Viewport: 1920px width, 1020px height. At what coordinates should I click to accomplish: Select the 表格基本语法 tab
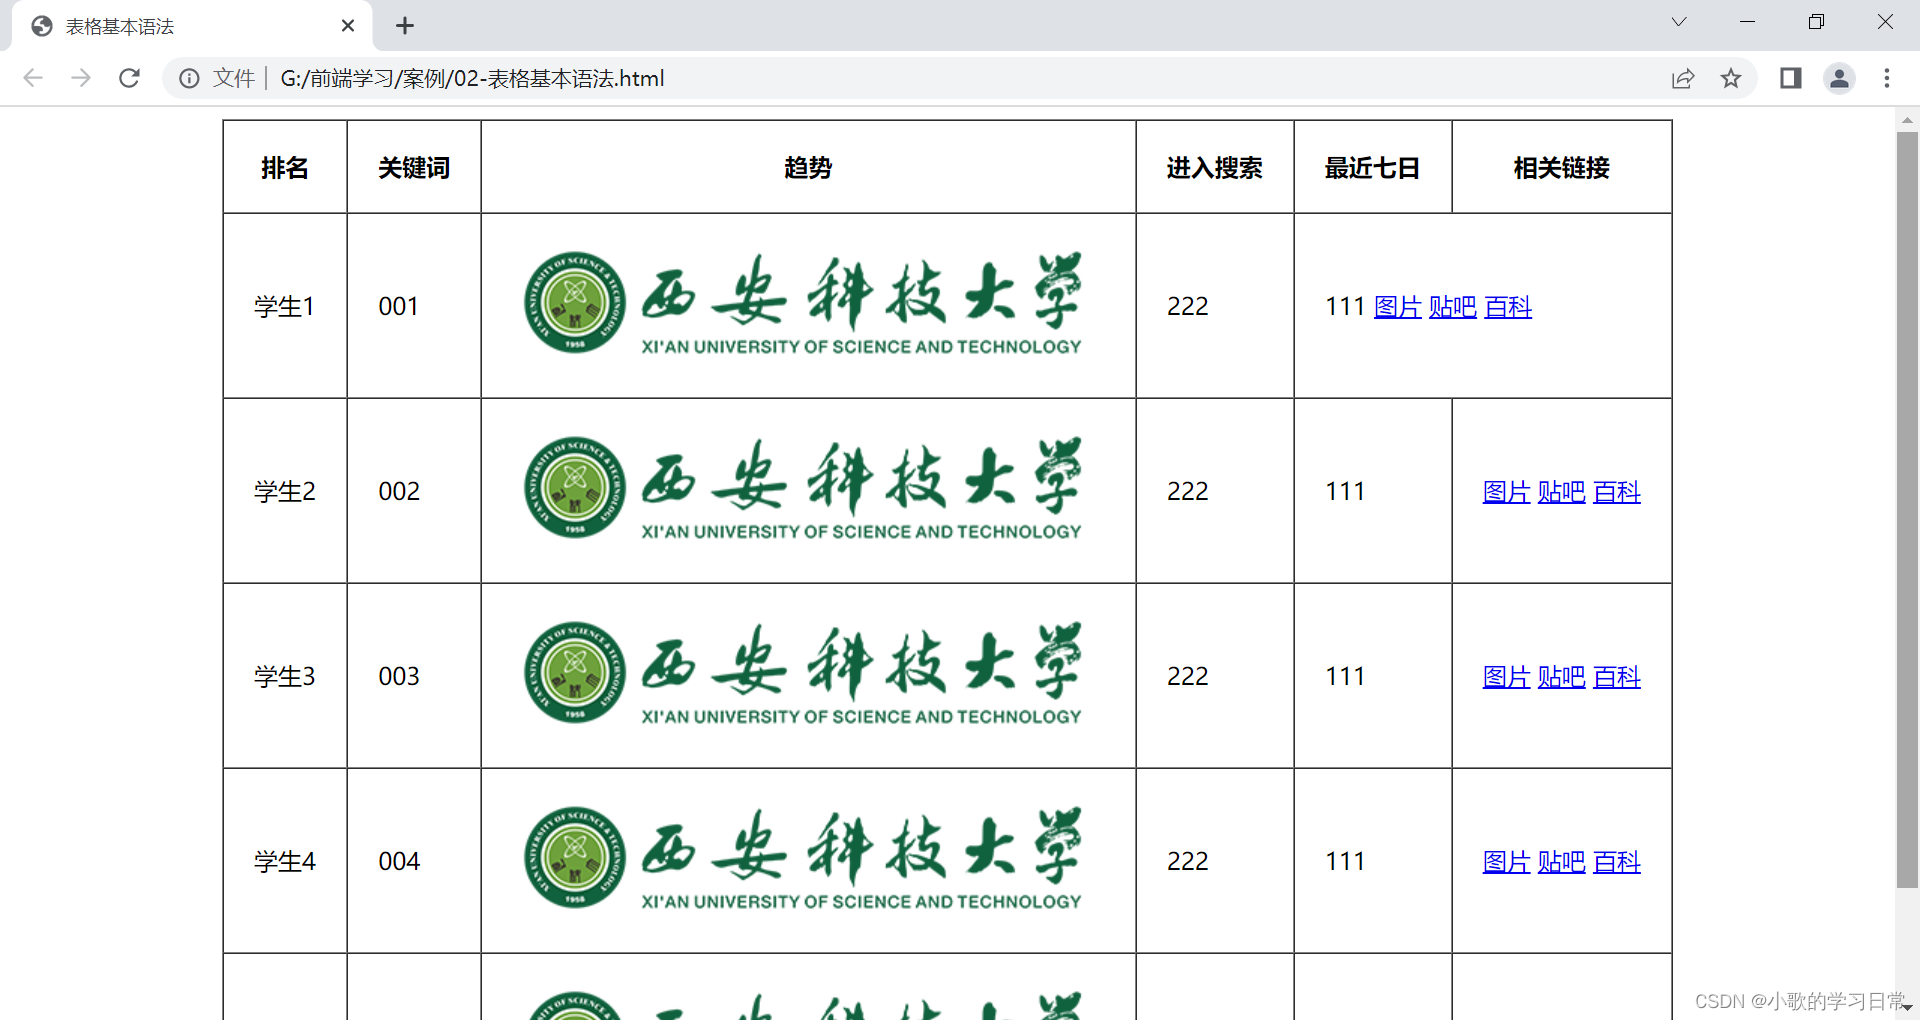[192, 26]
